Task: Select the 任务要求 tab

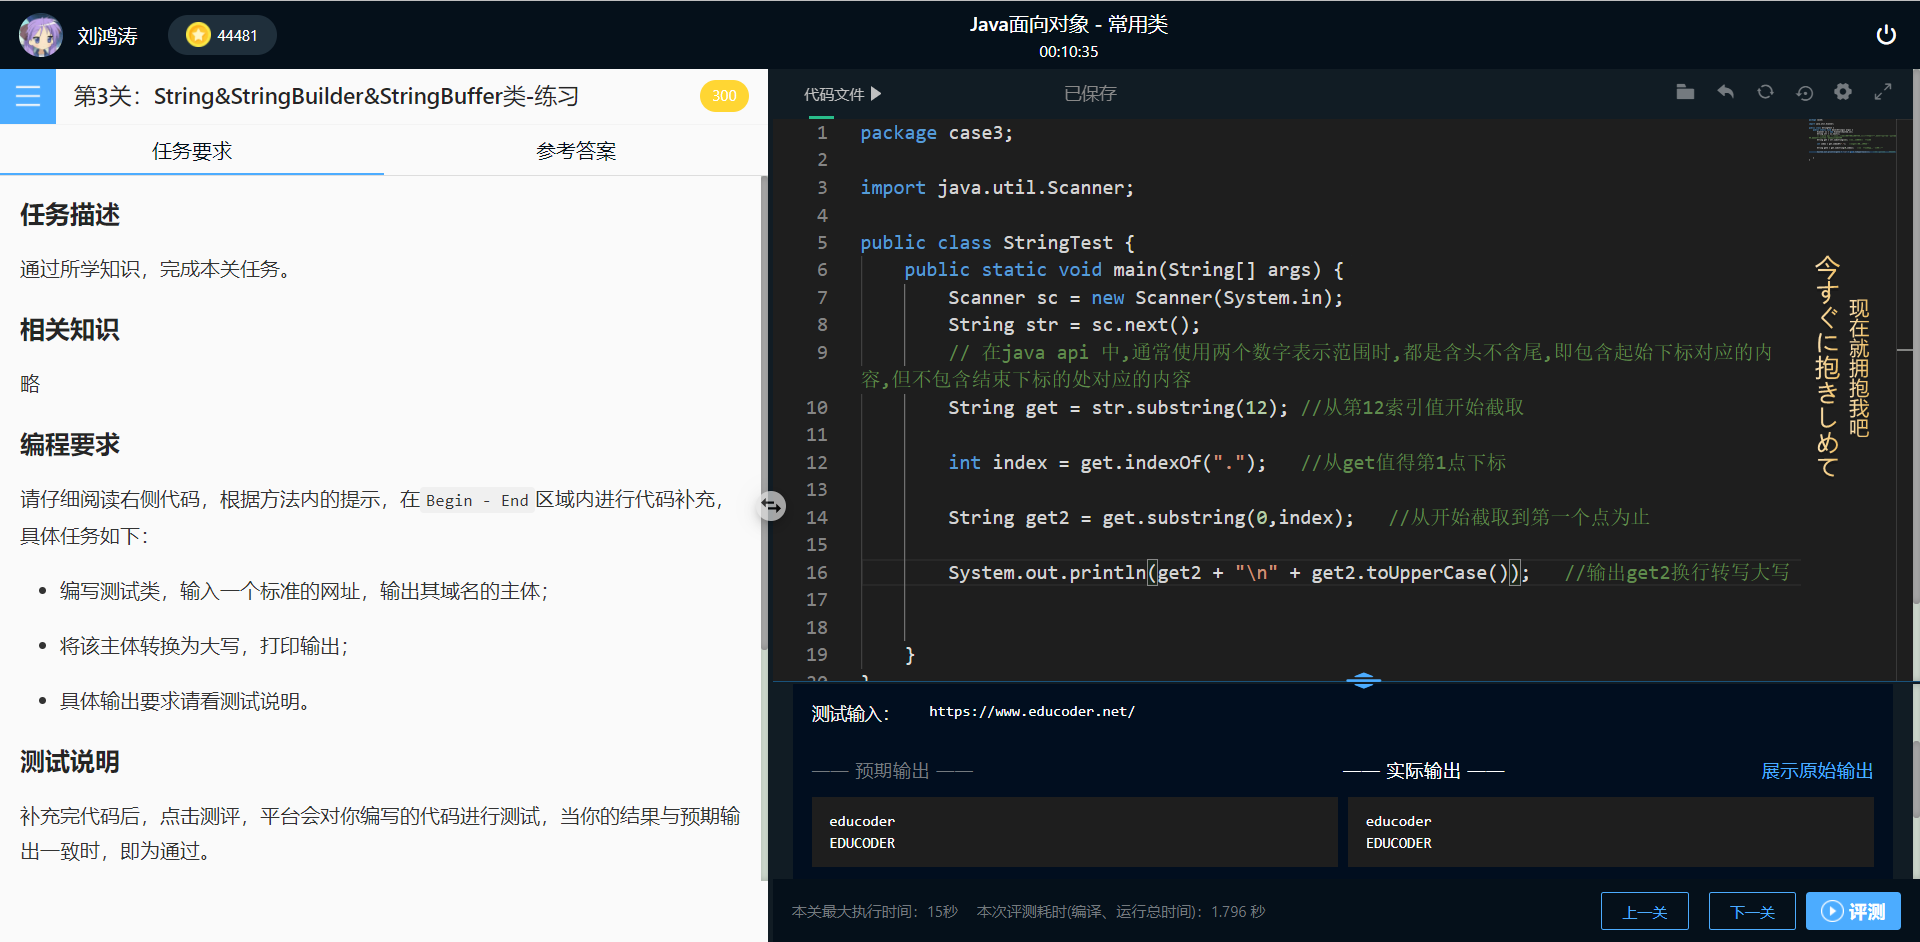Action: tap(191, 150)
